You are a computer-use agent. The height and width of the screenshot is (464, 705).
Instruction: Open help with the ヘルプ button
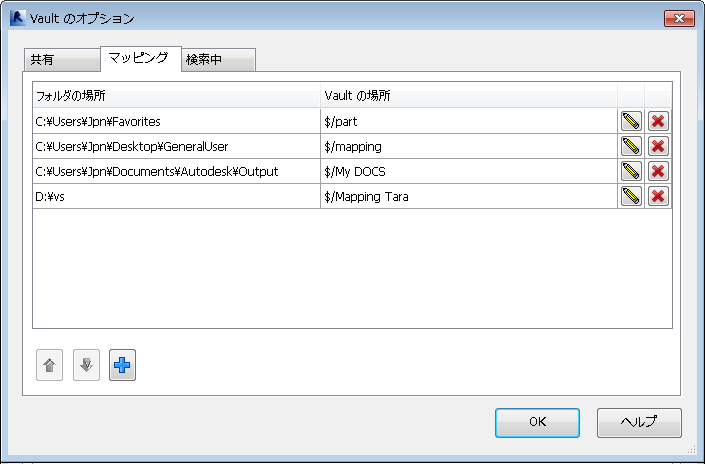pyautogui.click(x=639, y=423)
